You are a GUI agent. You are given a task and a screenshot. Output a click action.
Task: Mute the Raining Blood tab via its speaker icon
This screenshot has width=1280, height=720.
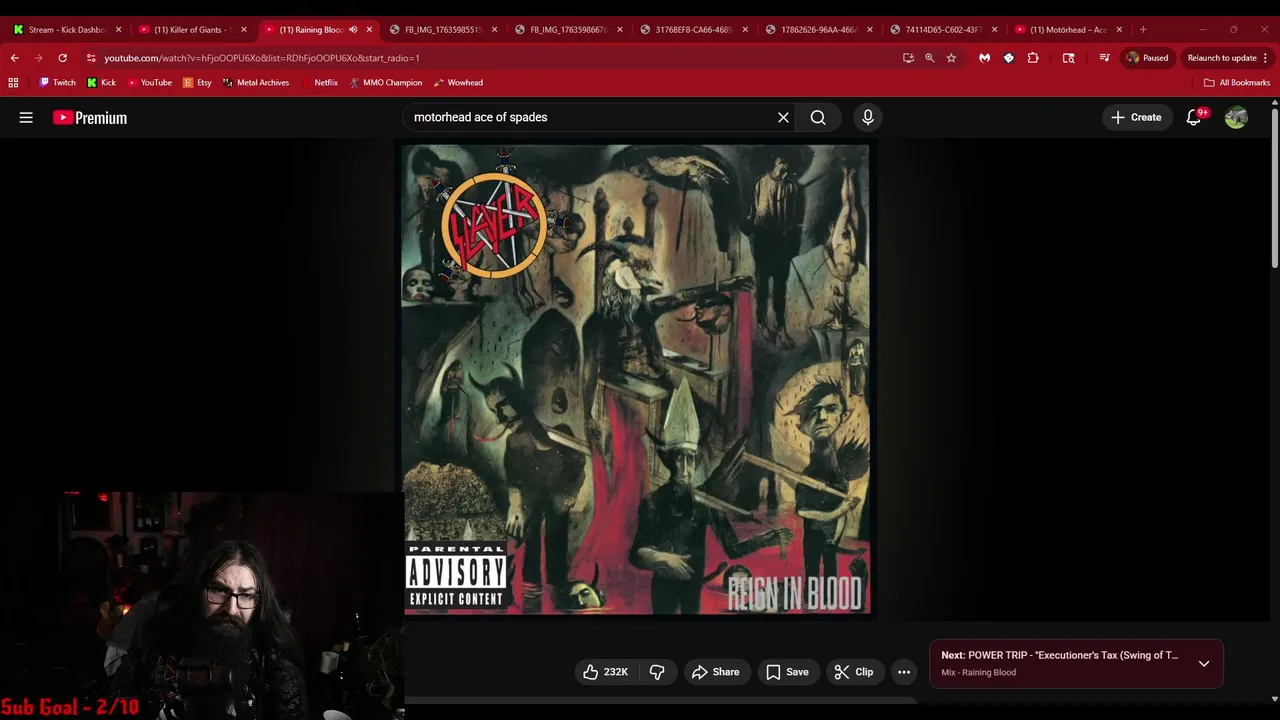pyautogui.click(x=353, y=30)
